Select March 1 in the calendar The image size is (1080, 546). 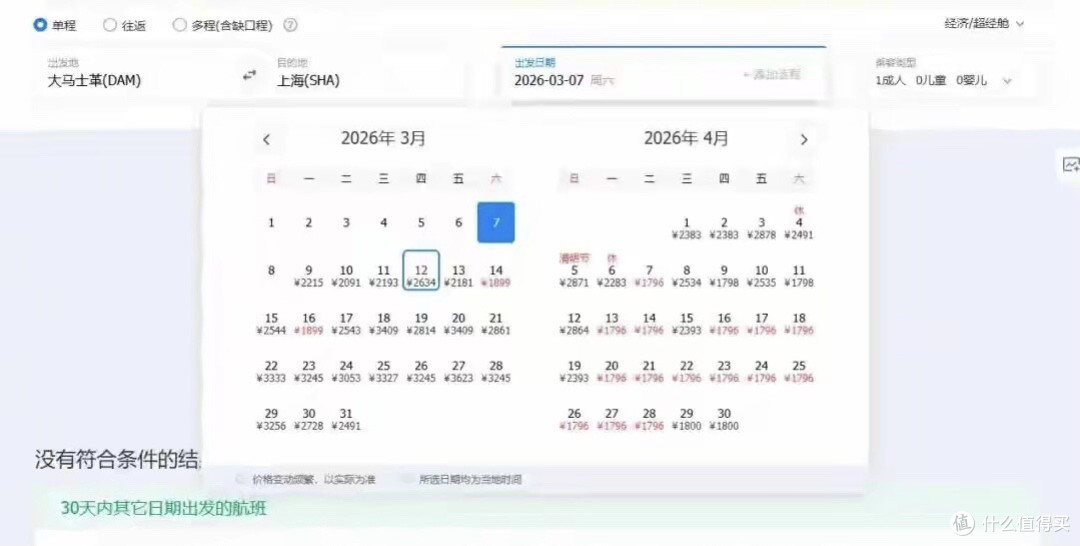click(x=271, y=222)
